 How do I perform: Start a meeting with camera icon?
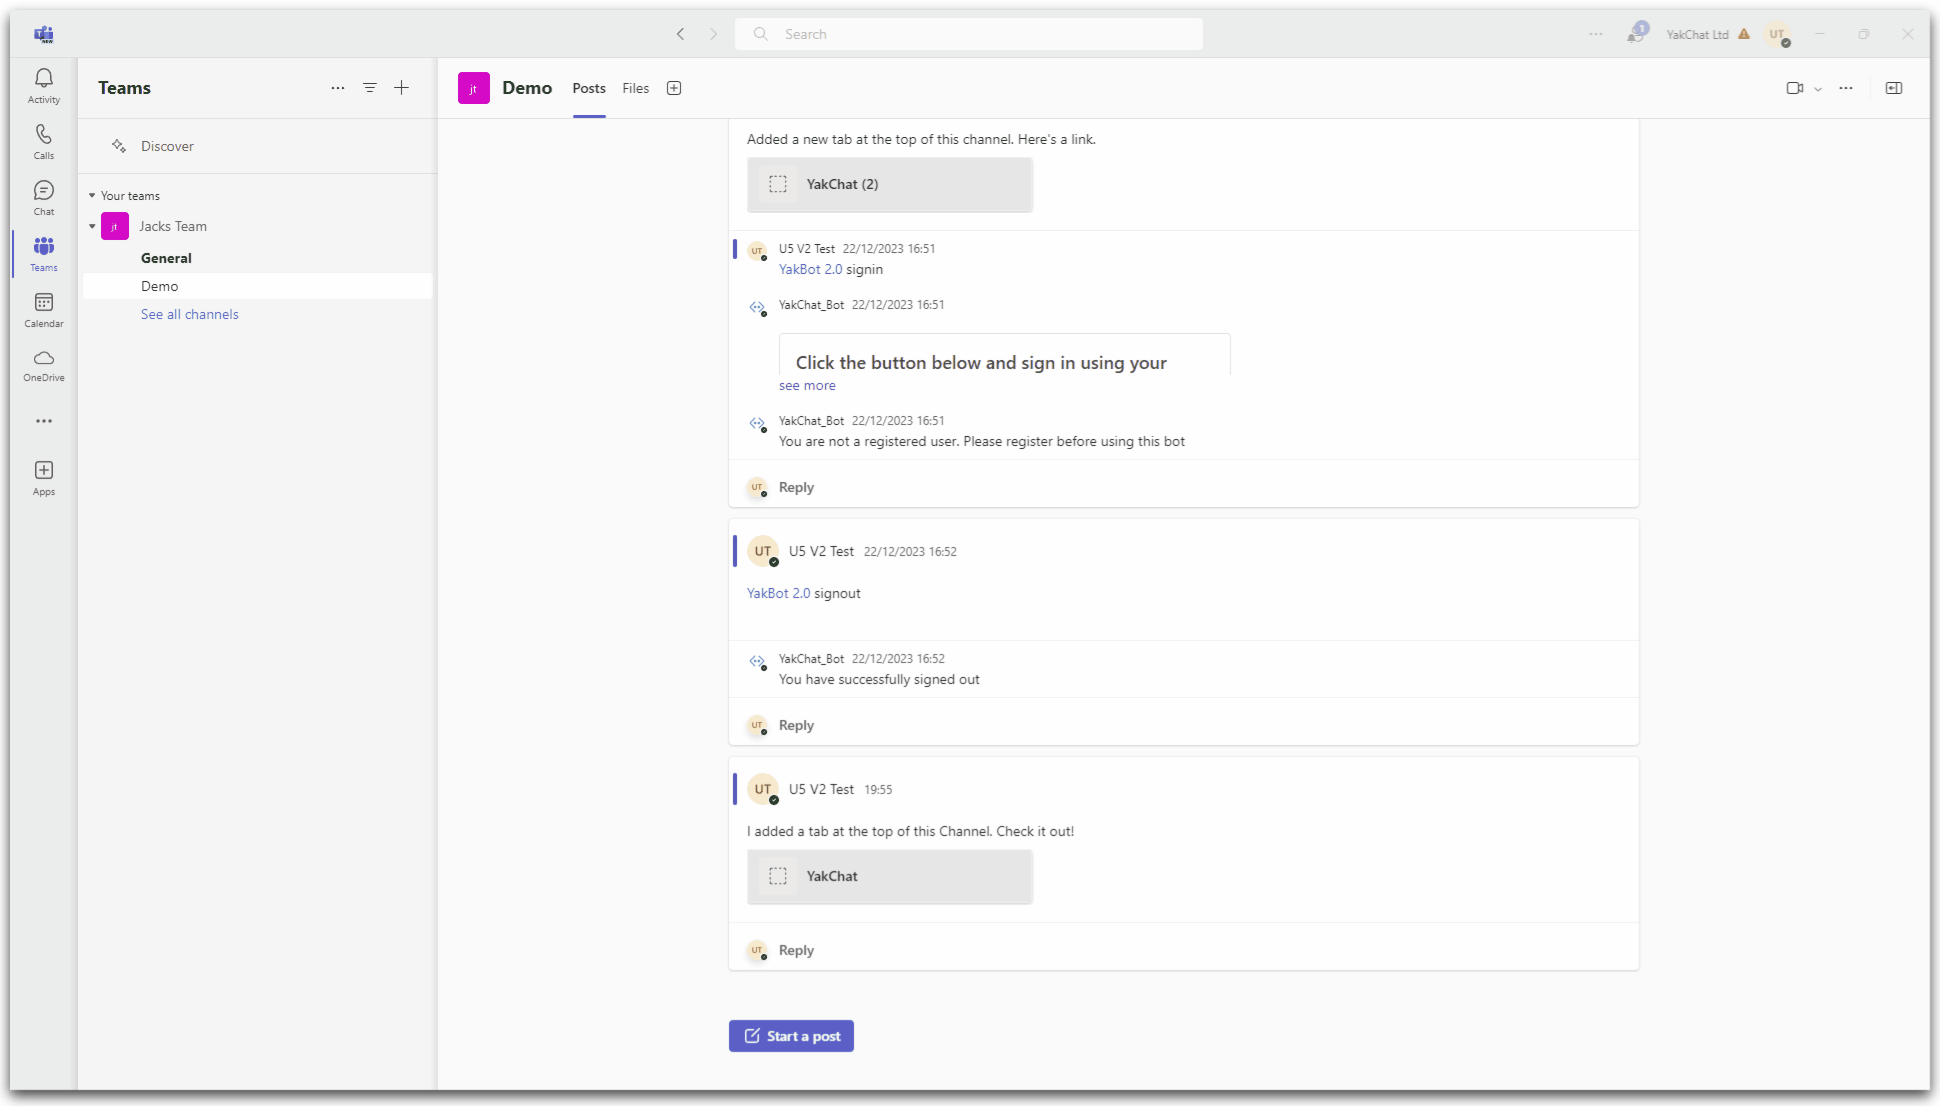(1795, 88)
